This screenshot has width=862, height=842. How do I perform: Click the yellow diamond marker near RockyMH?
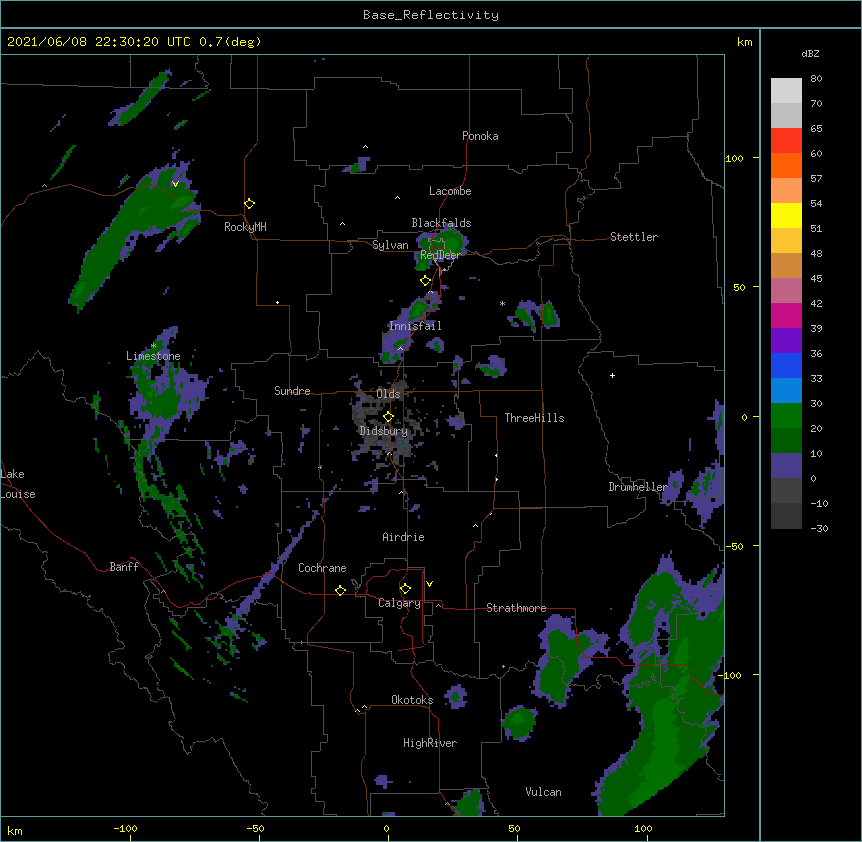click(250, 204)
